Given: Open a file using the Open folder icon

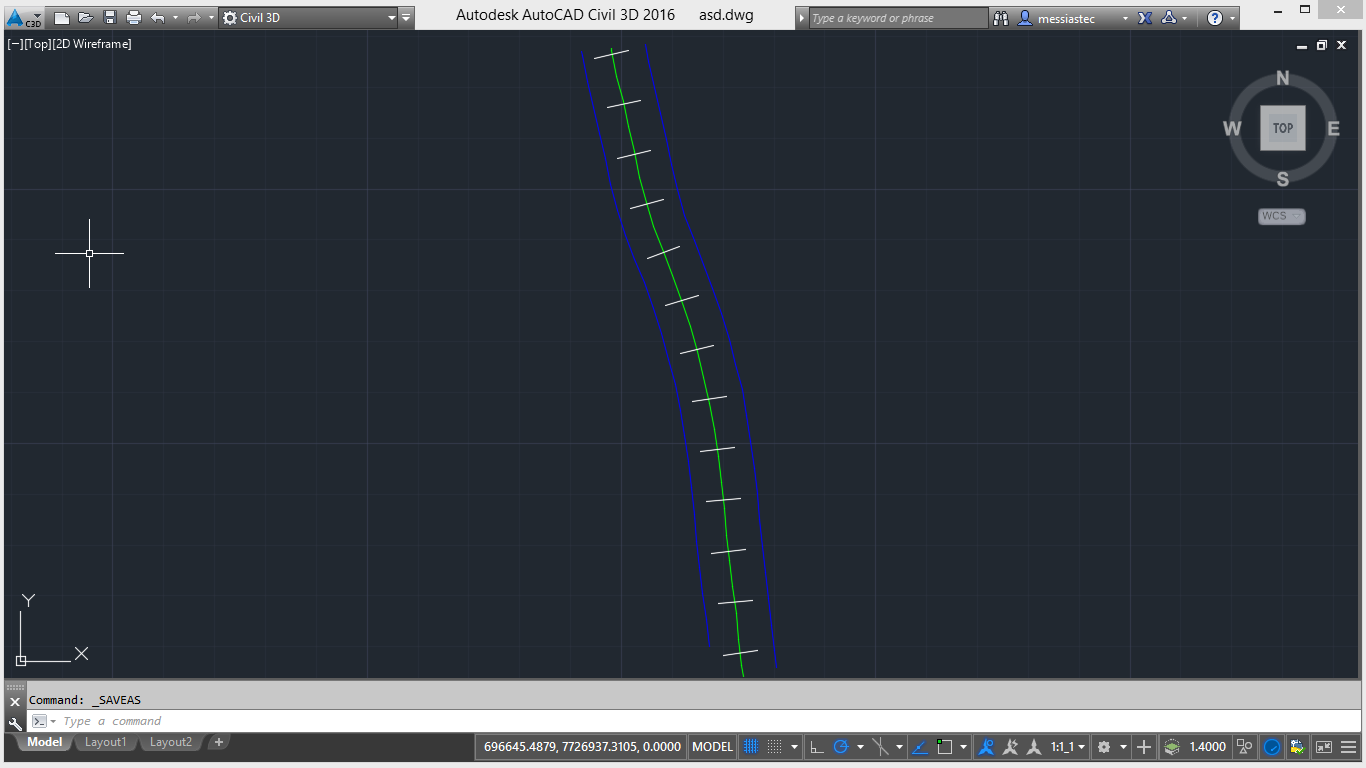Looking at the screenshot, I should click(x=85, y=16).
